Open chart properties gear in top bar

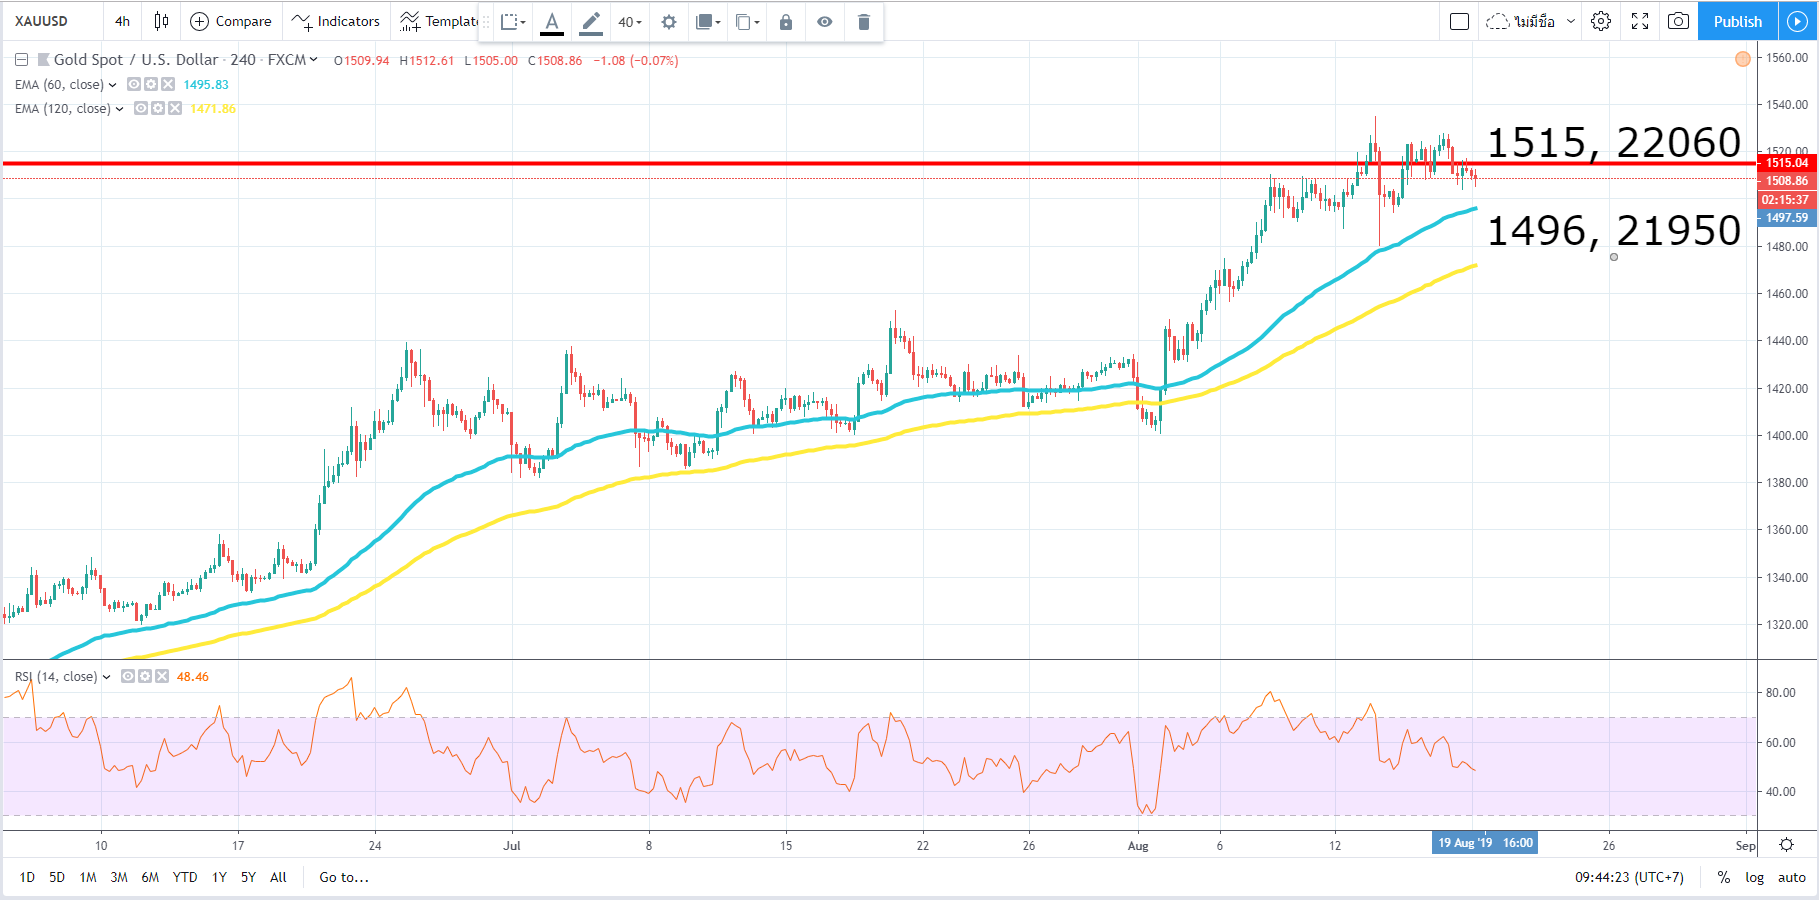tap(1601, 21)
